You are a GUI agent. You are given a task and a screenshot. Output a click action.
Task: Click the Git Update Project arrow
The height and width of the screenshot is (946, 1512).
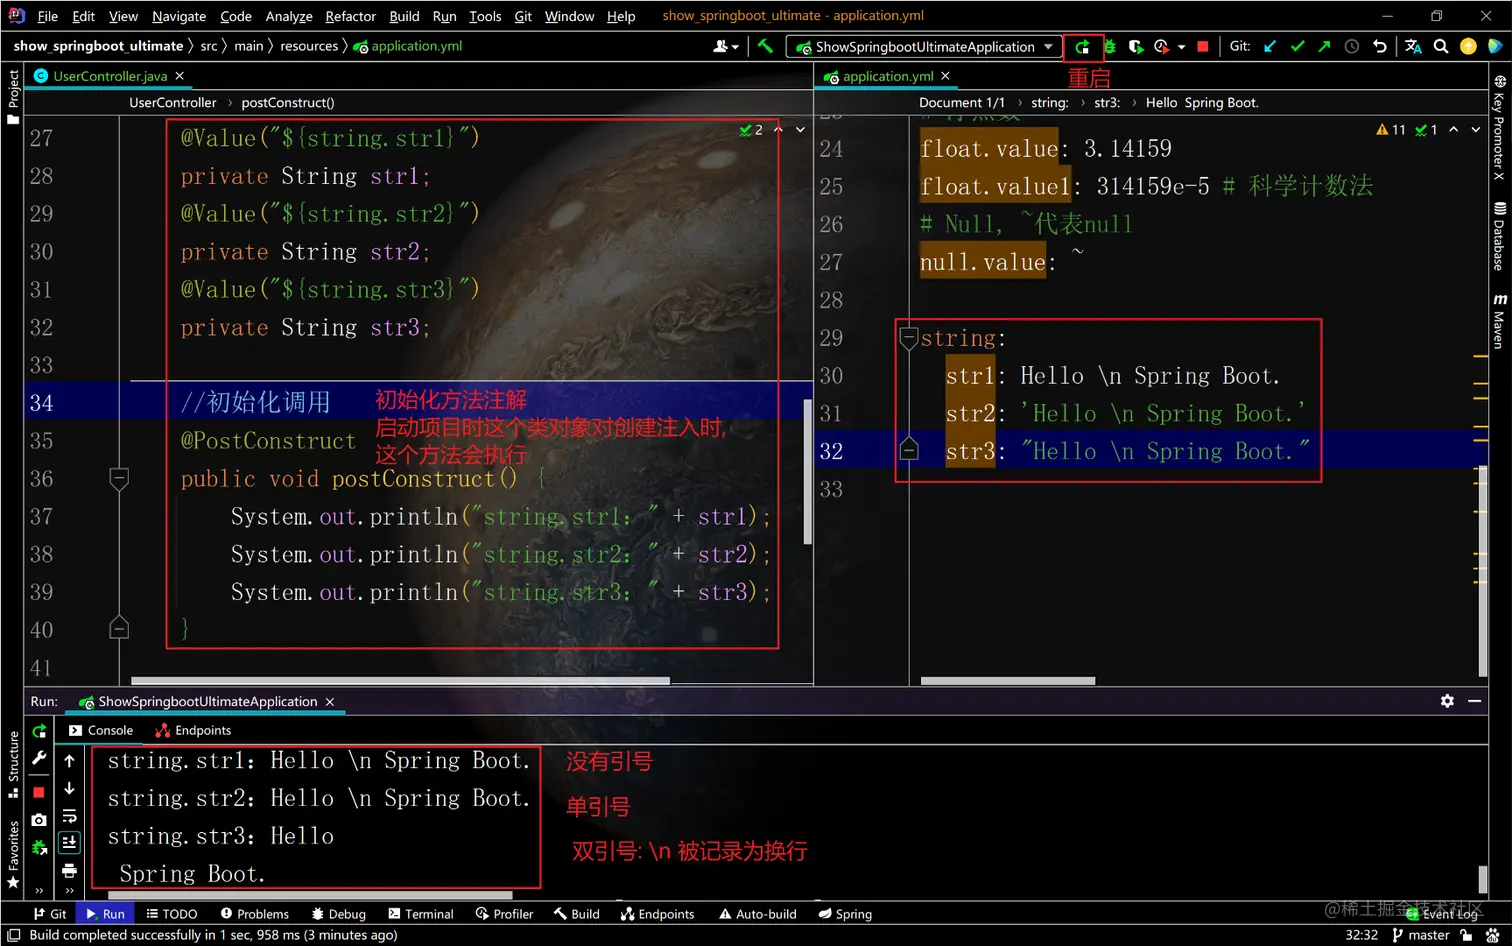[x=1270, y=46]
